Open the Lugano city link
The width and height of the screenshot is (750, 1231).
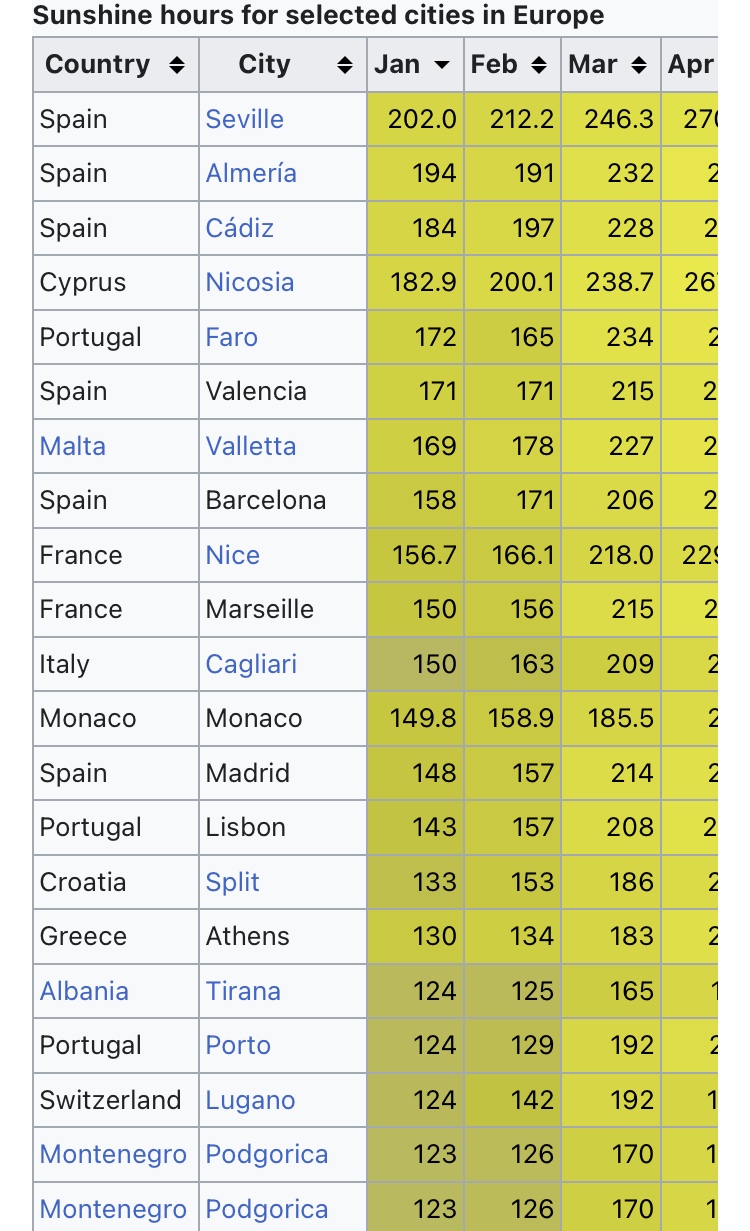250,1100
